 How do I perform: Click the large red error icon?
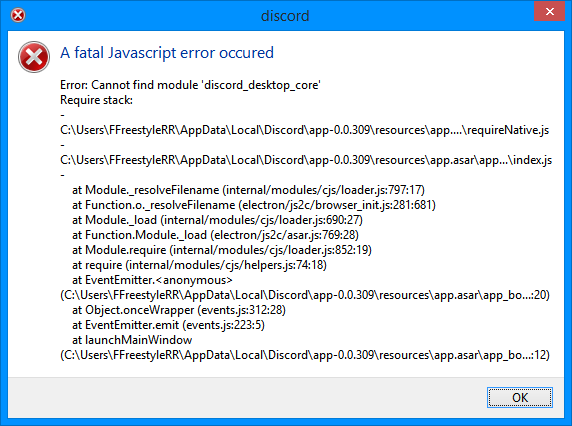34,57
